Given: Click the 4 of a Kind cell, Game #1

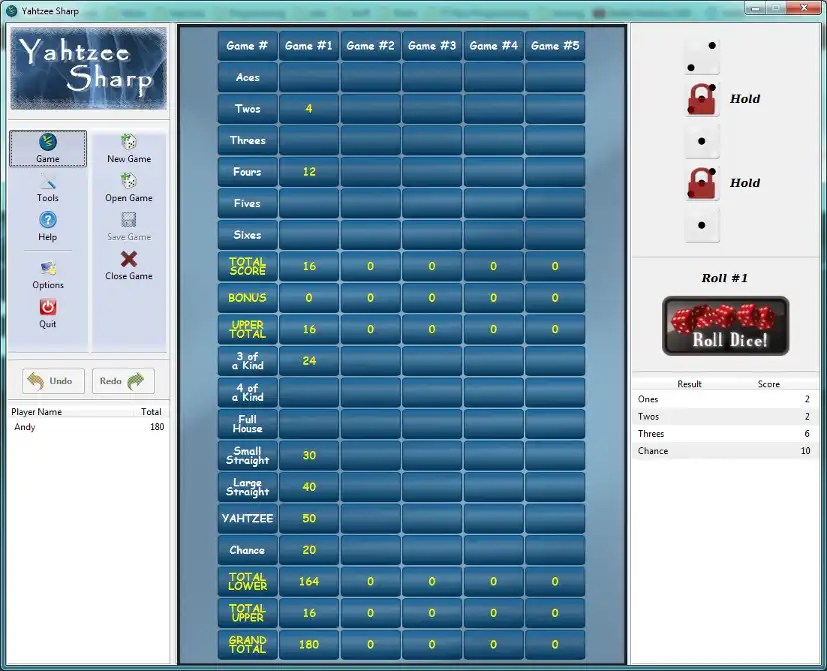Looking at the screenshot, I should [x=309, y=392].
